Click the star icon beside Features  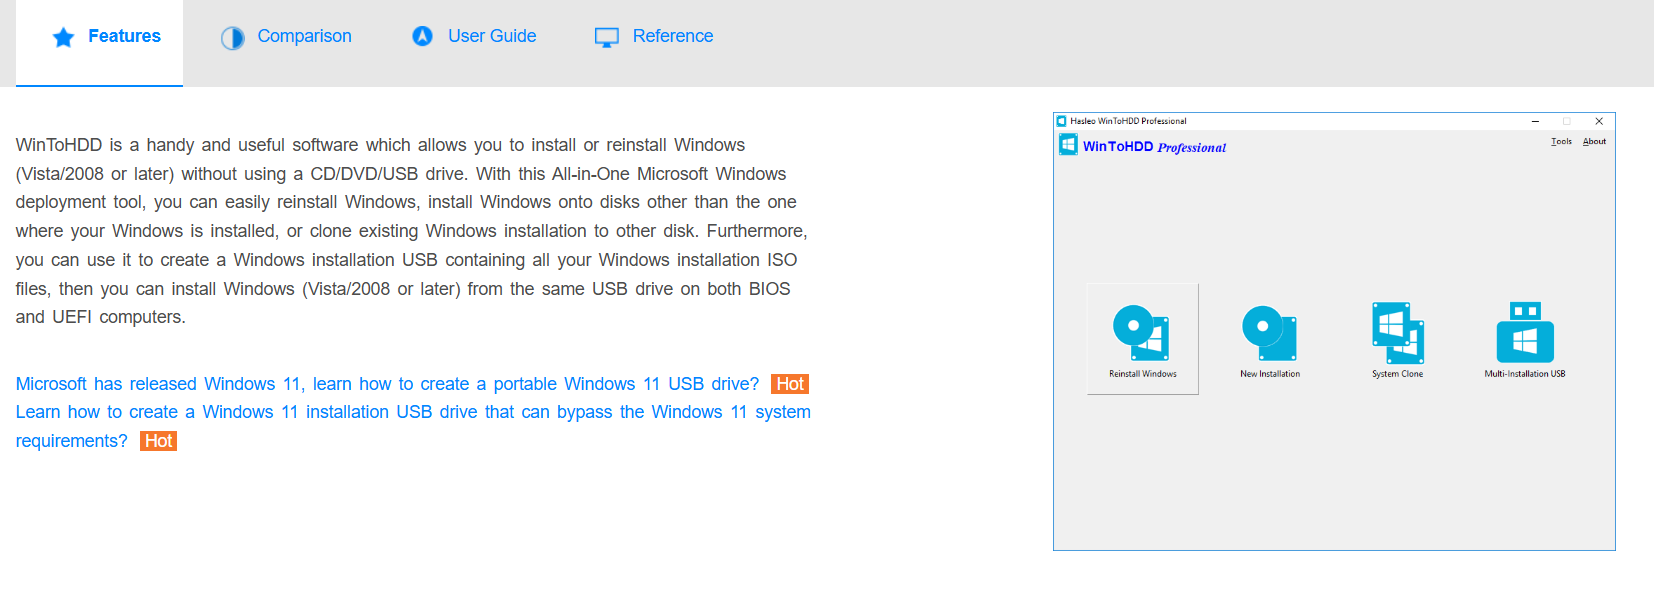pyautogui.click(x=63, y=37)
